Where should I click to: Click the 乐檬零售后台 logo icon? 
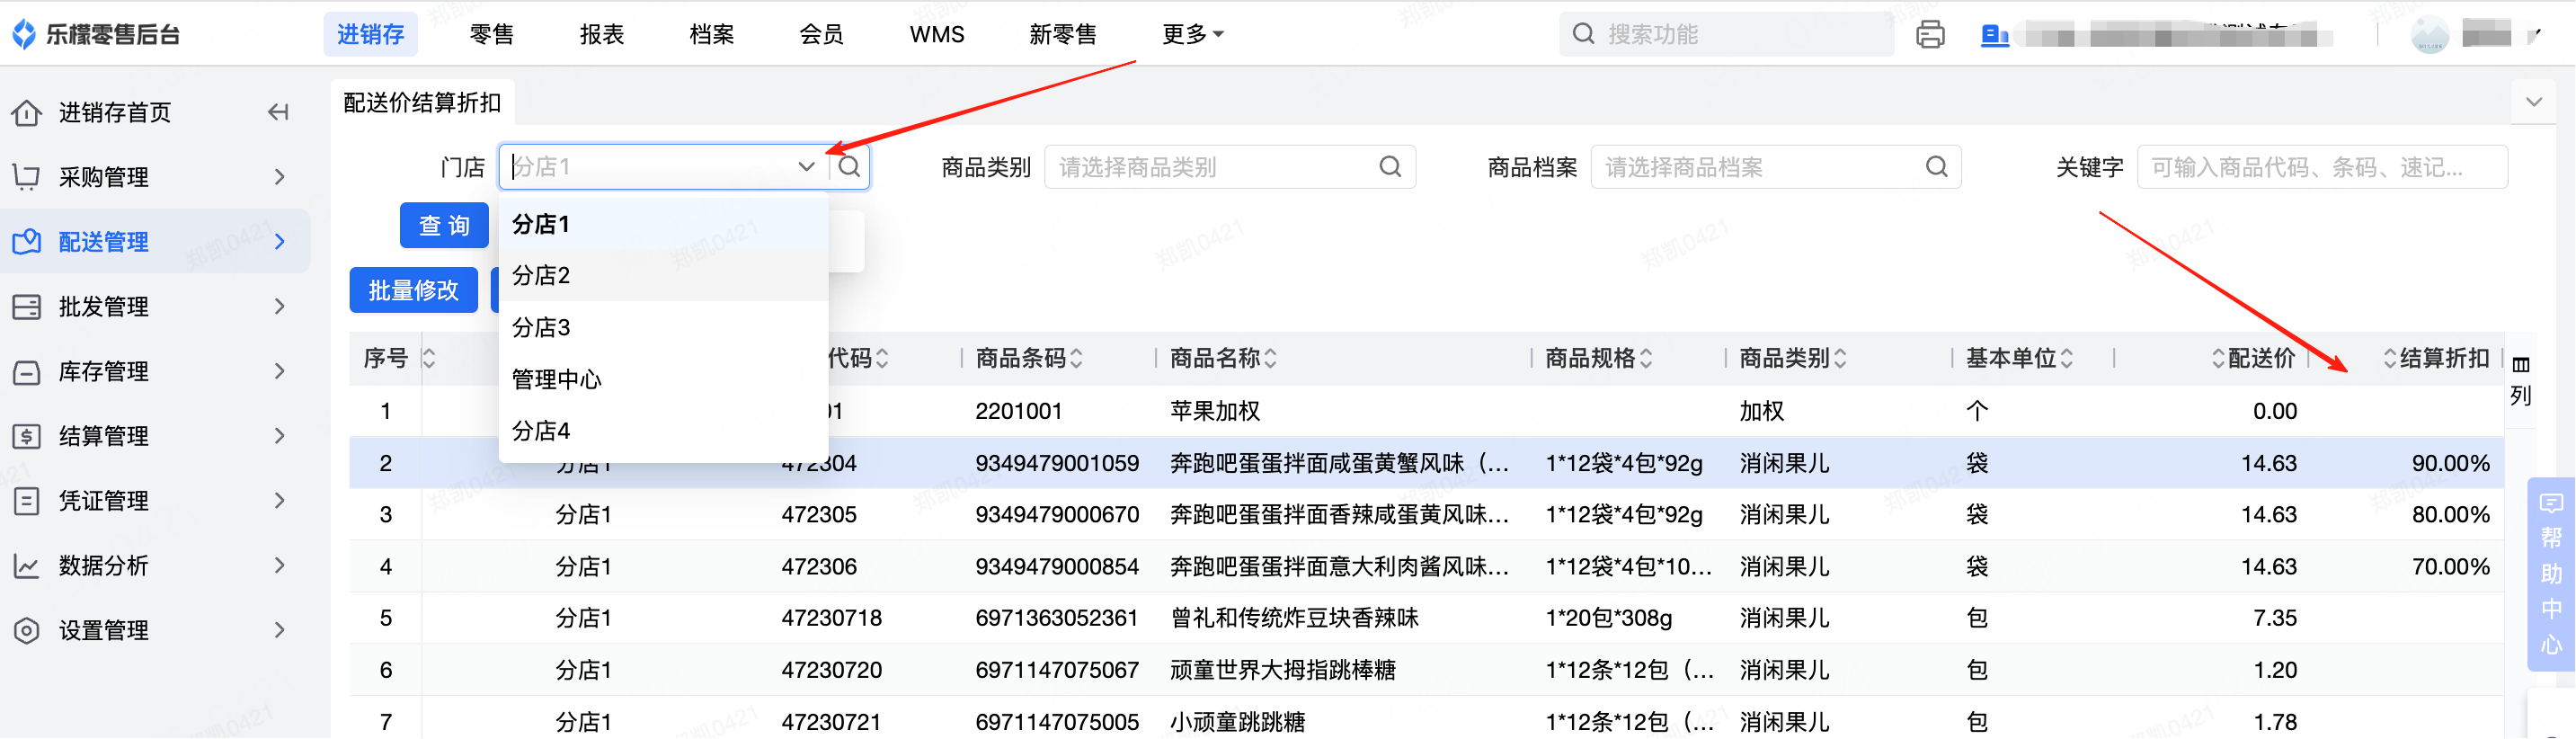pyautogui.click(x=24, y=34)
